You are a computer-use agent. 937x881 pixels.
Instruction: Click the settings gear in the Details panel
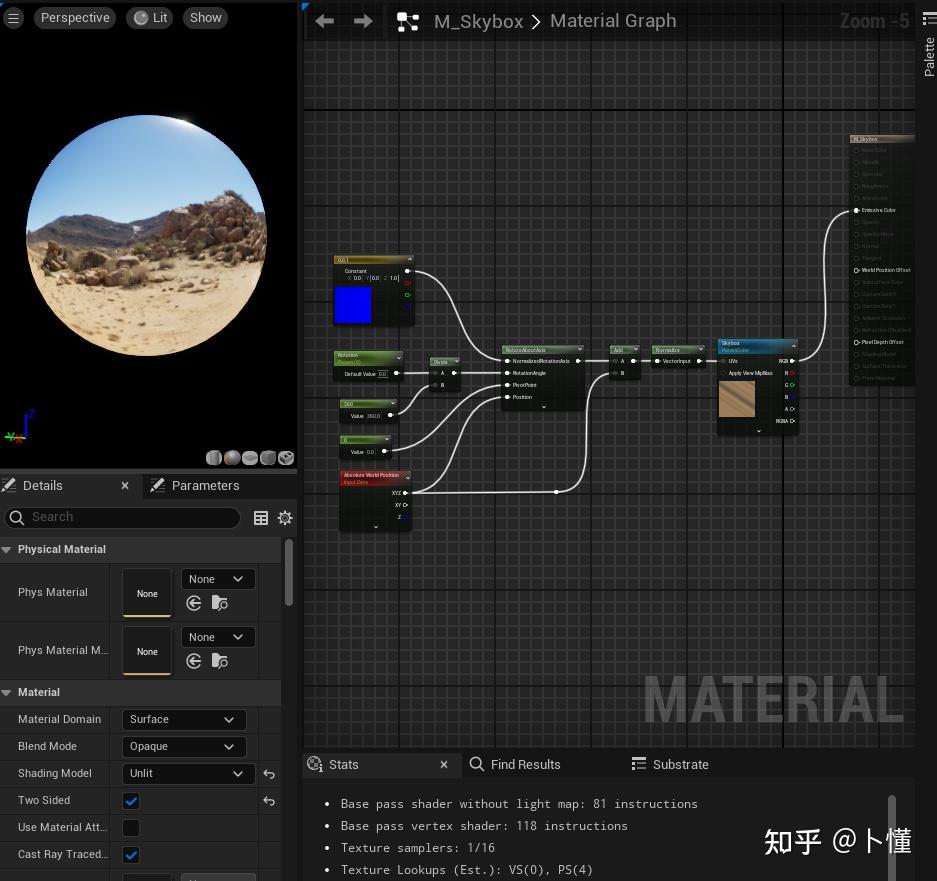tap(285, 517)
